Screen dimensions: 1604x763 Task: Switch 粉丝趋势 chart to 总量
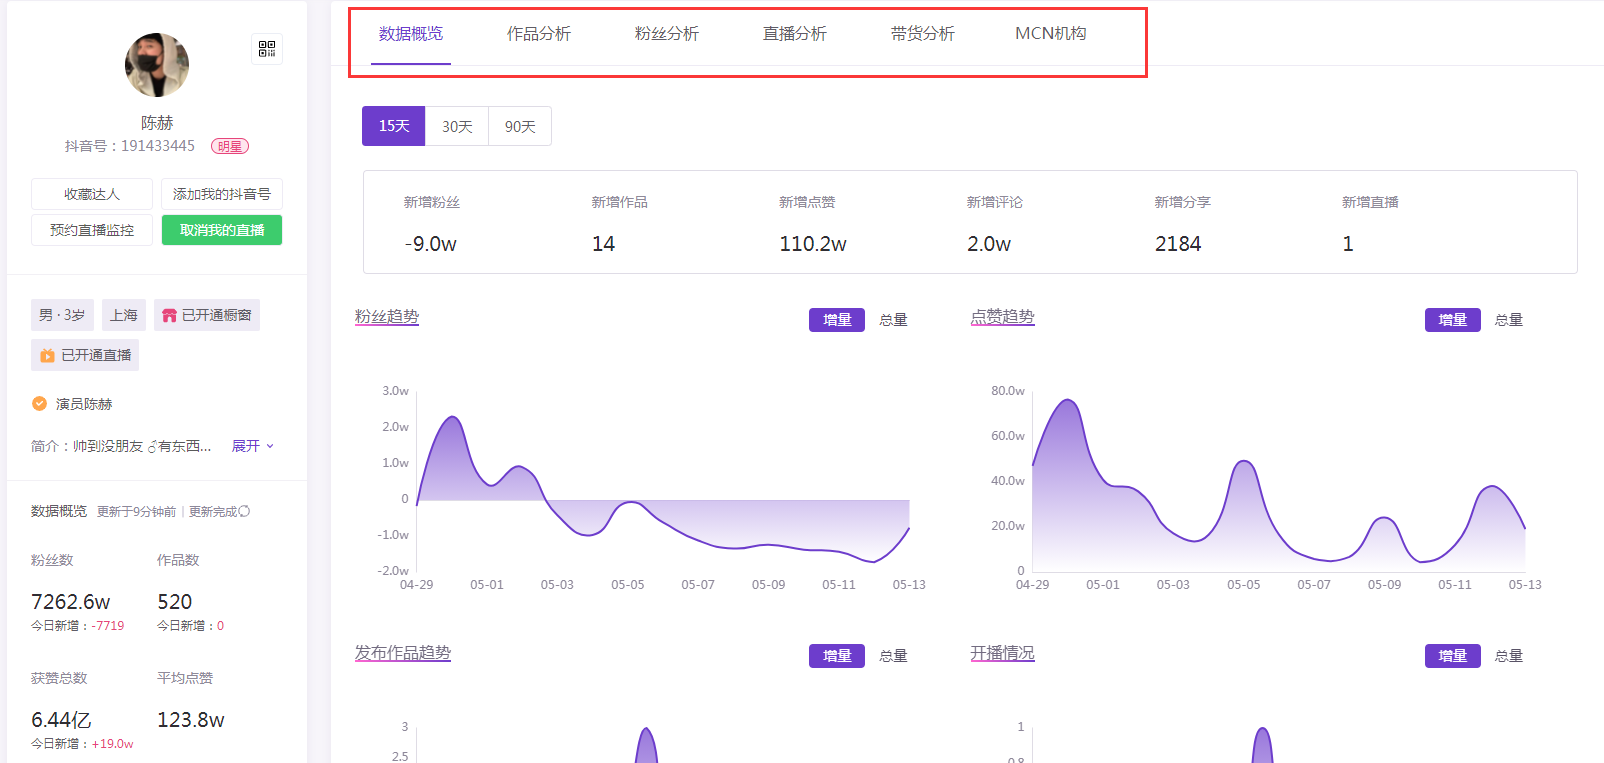tap(893, 320)
